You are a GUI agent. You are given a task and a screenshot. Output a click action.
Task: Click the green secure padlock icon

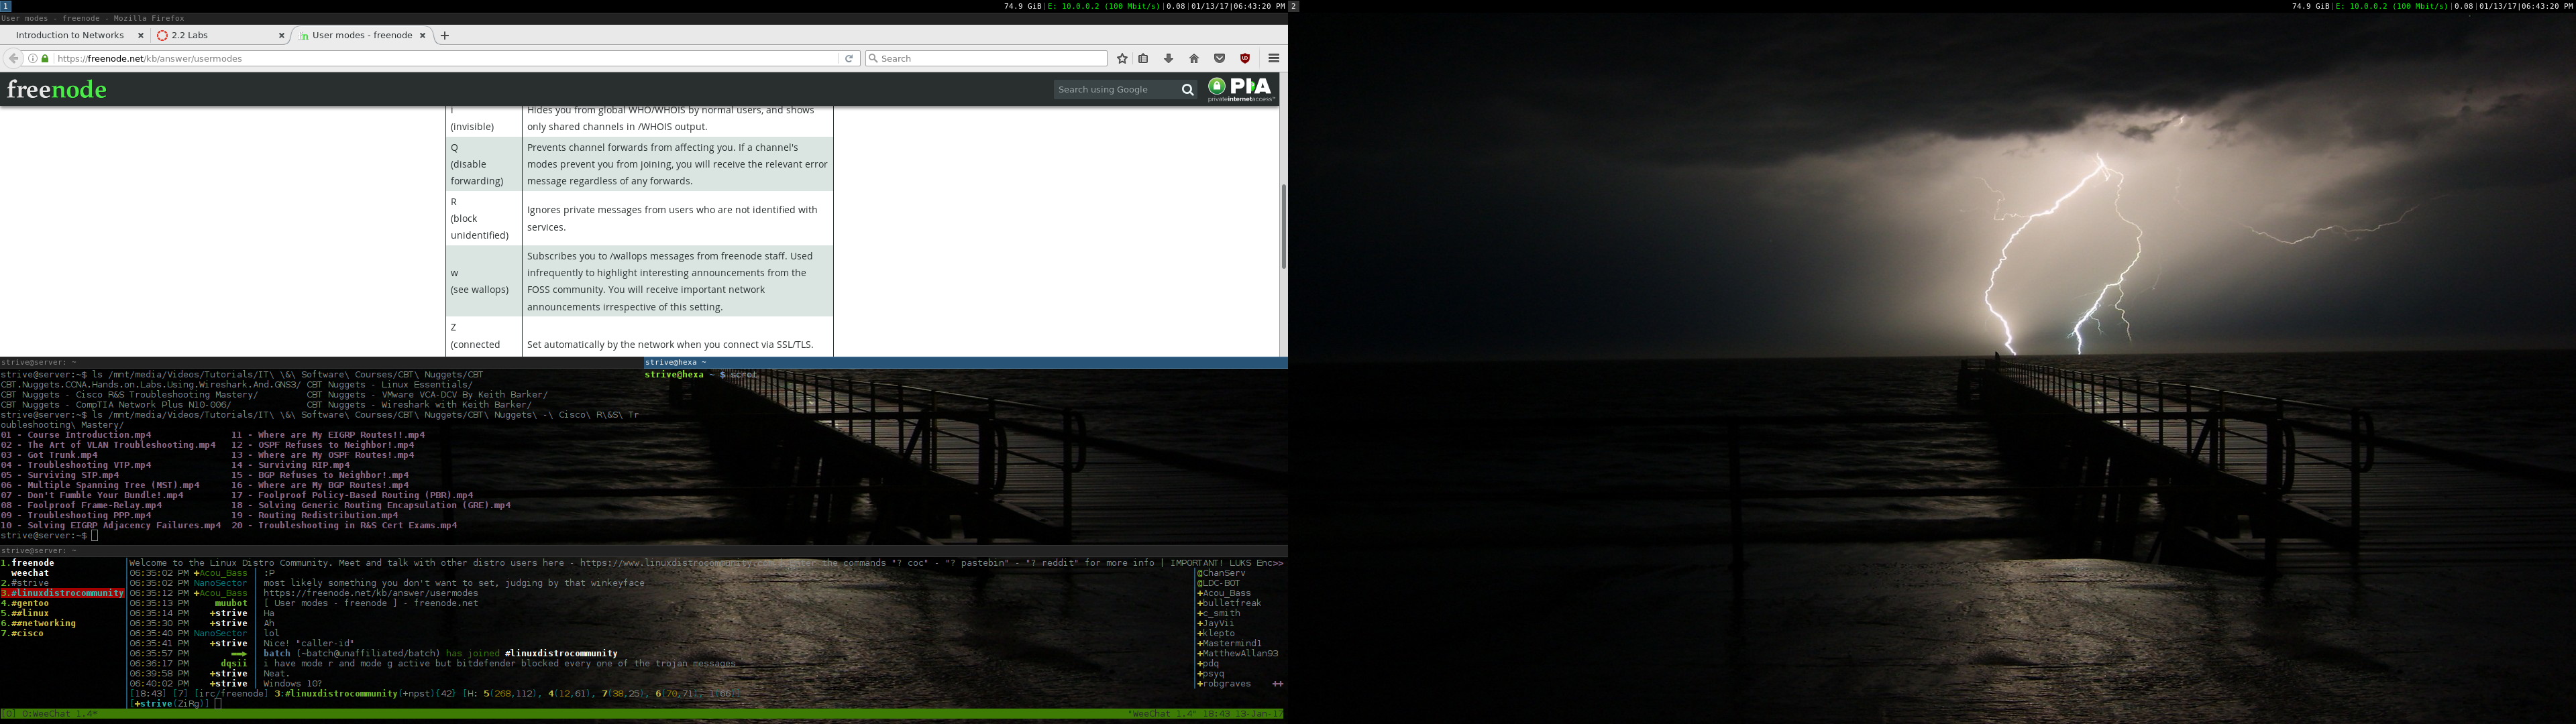click(45, 58)
